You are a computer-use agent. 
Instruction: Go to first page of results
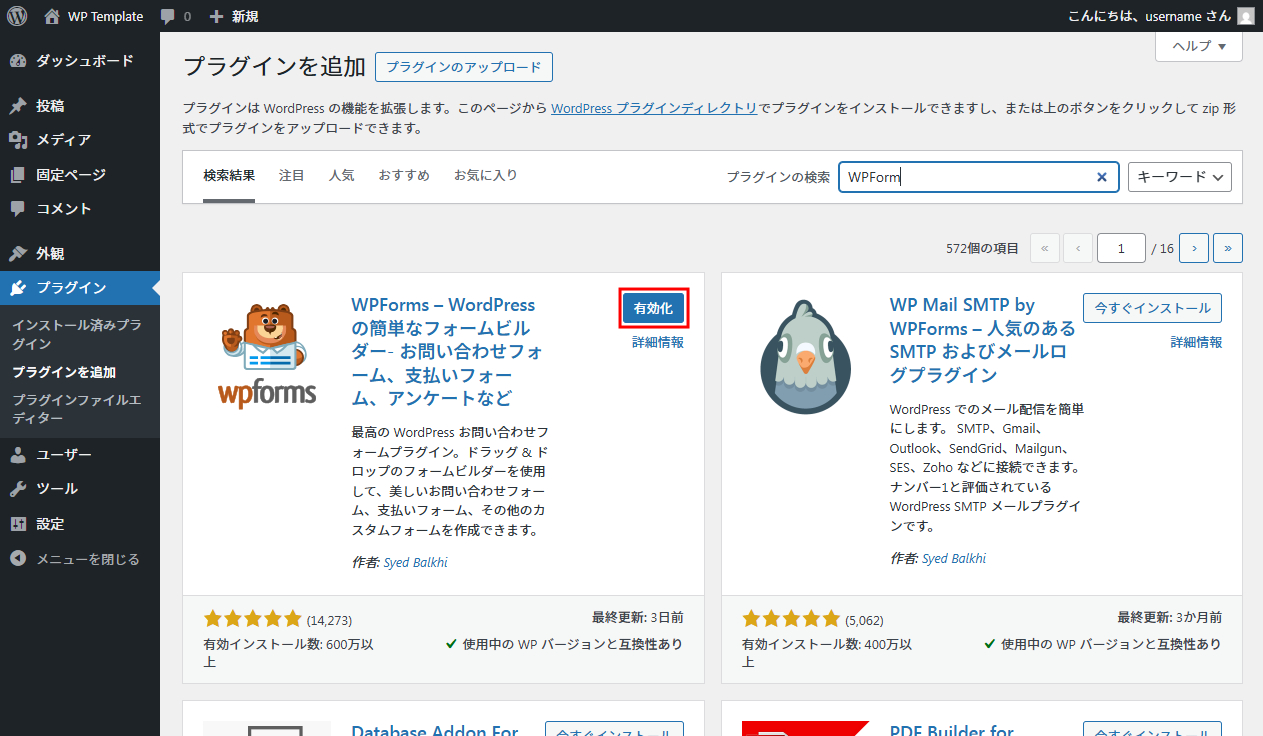click(x=1044, y=248)
